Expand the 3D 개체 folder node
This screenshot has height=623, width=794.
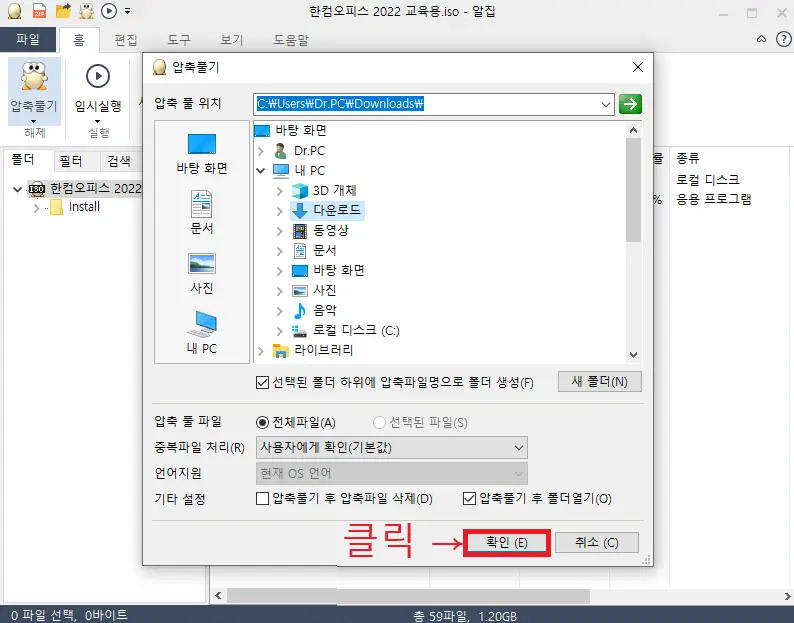[279, 191]
